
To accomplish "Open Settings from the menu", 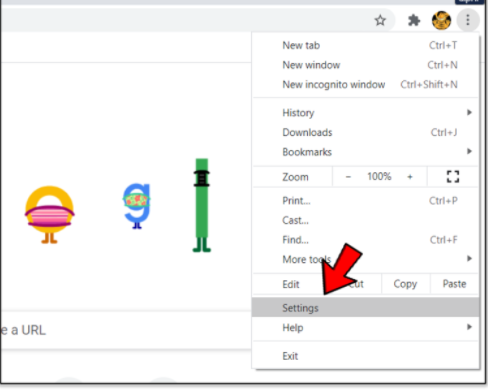I will (x=366, y=308).
